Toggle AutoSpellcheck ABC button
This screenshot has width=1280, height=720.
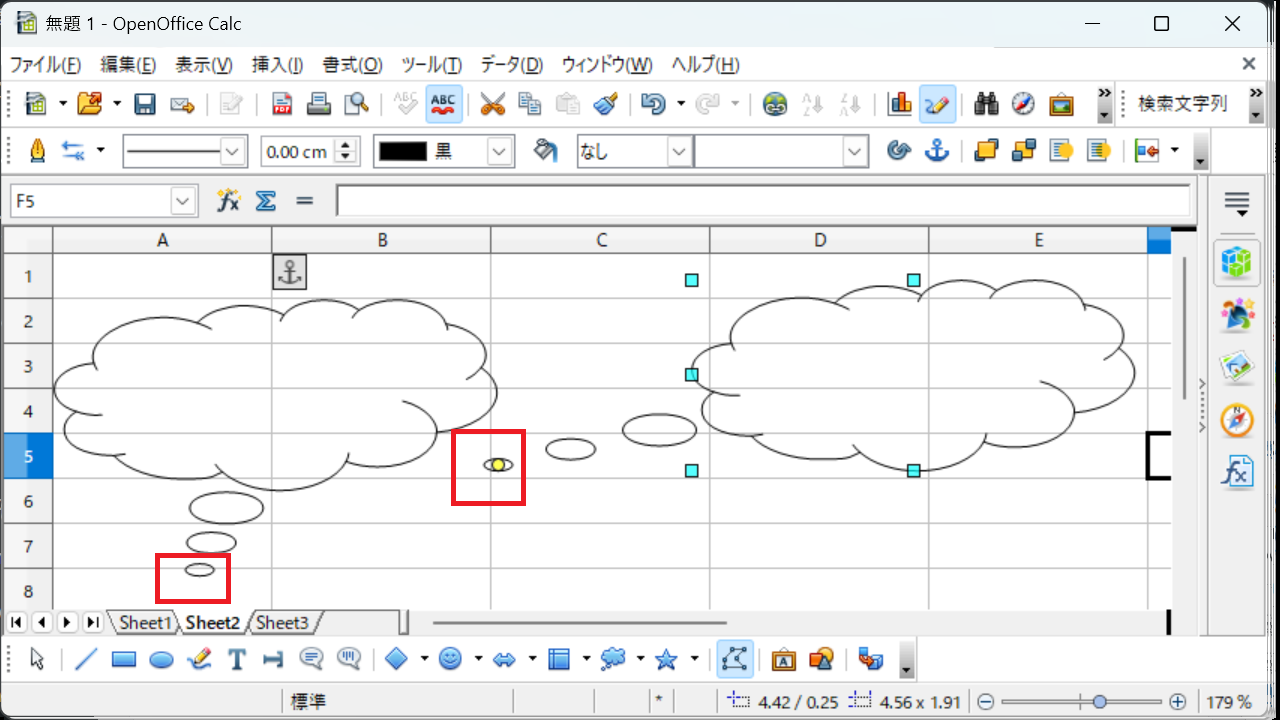click(443, 104)
